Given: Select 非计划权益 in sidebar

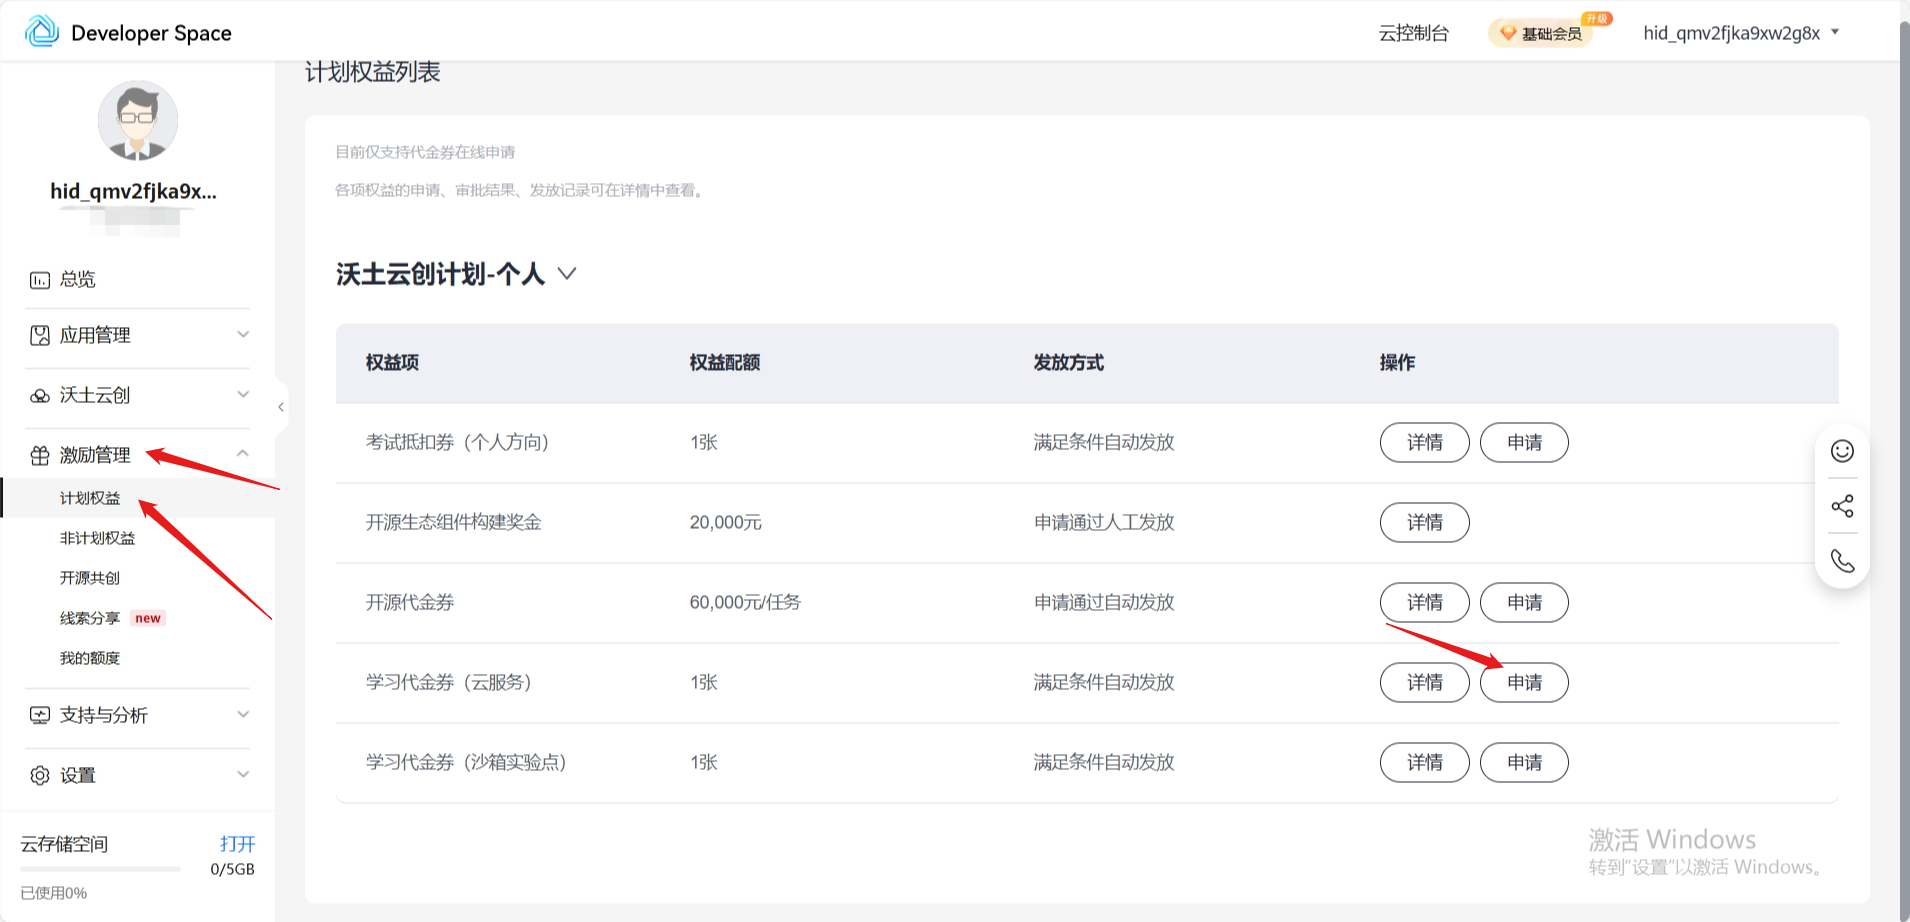Looking at the screenshot, I should coord(97,538).
